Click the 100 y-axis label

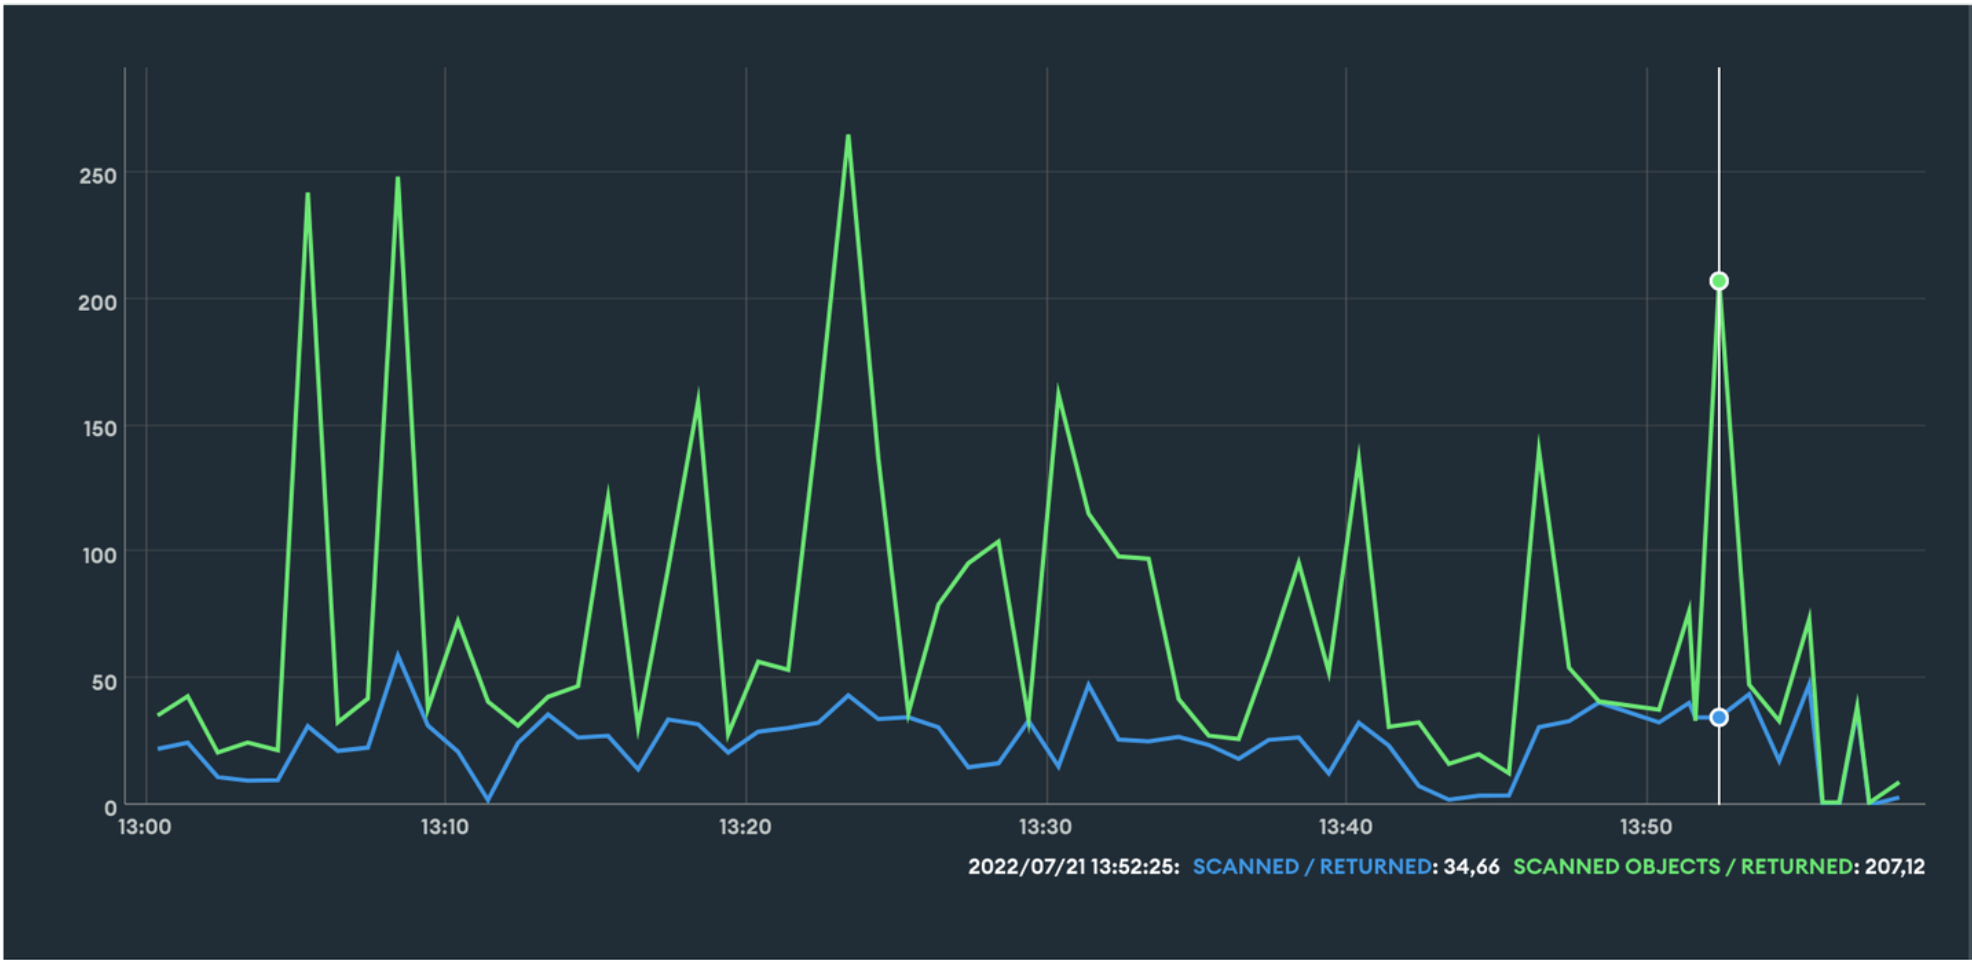pos(98,555)
